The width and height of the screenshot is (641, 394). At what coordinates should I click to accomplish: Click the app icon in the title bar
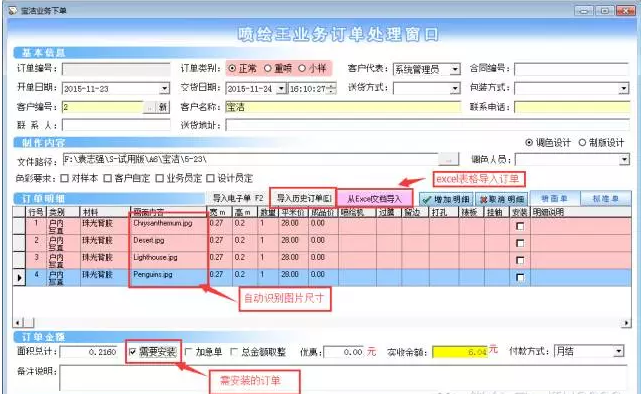(x=13, y=10)
